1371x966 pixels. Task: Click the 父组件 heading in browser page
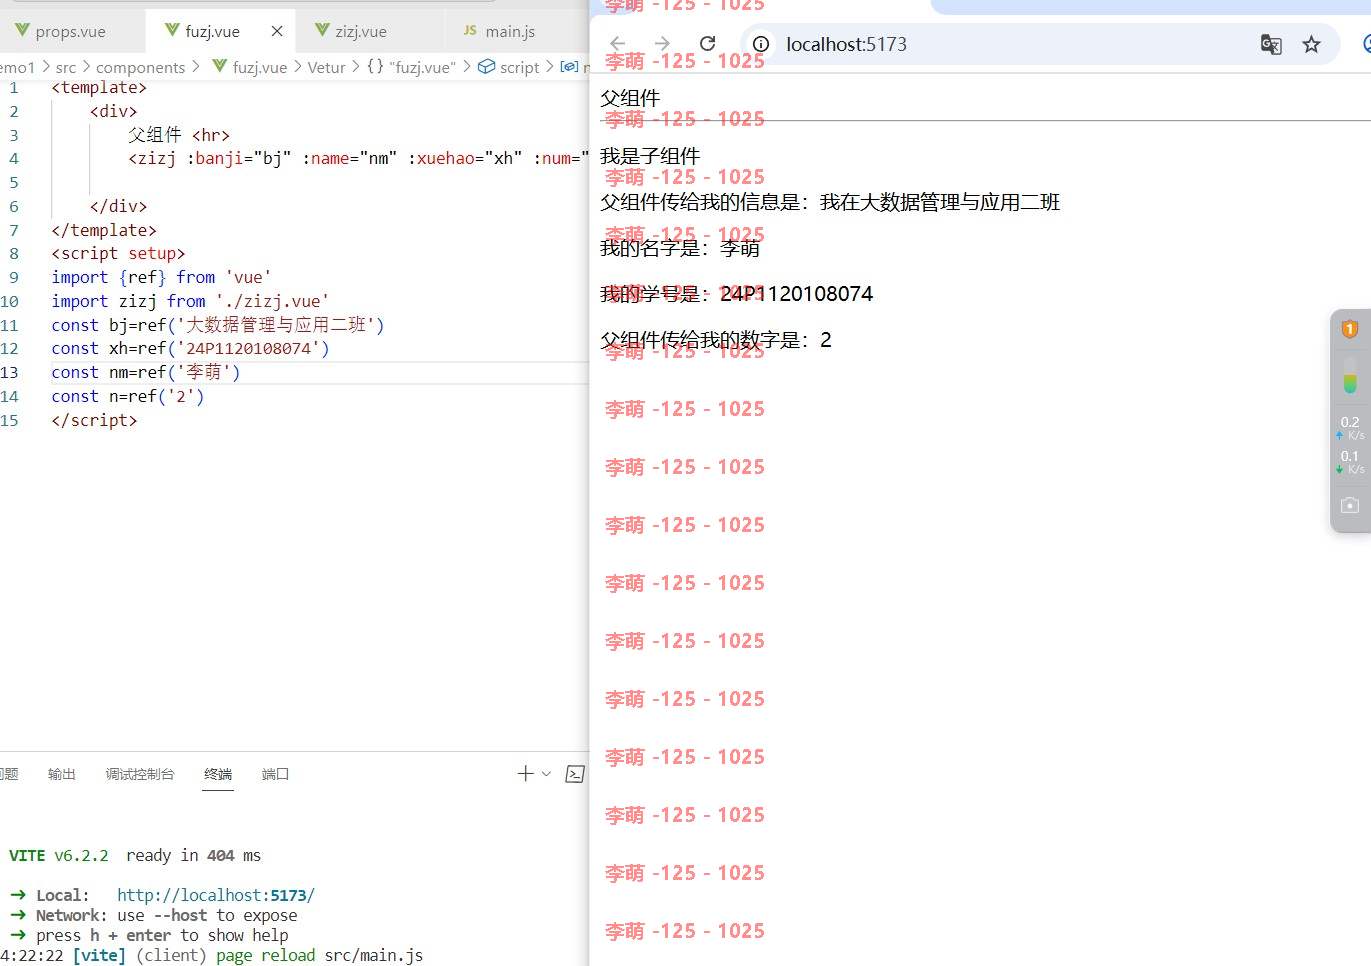click(630, 98)
